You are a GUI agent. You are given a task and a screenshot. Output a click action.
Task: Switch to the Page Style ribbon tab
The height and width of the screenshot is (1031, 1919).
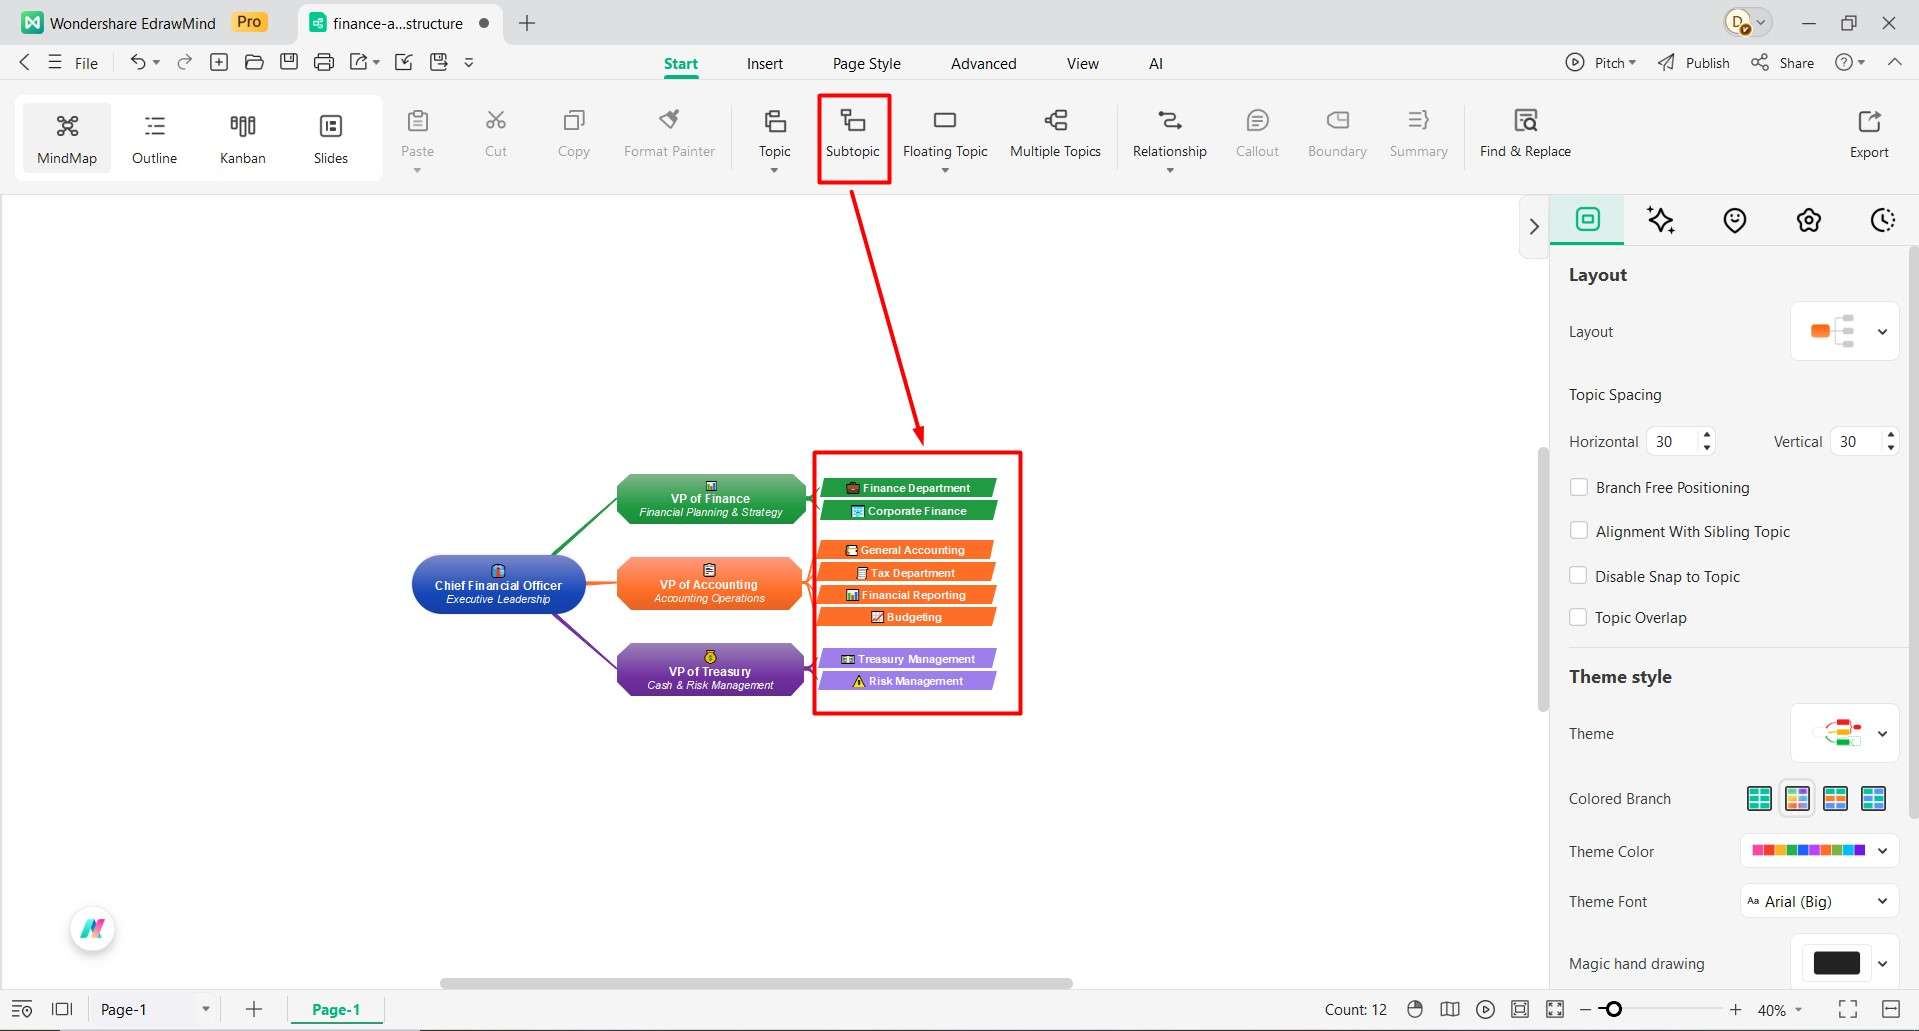[x=866, y=63]
